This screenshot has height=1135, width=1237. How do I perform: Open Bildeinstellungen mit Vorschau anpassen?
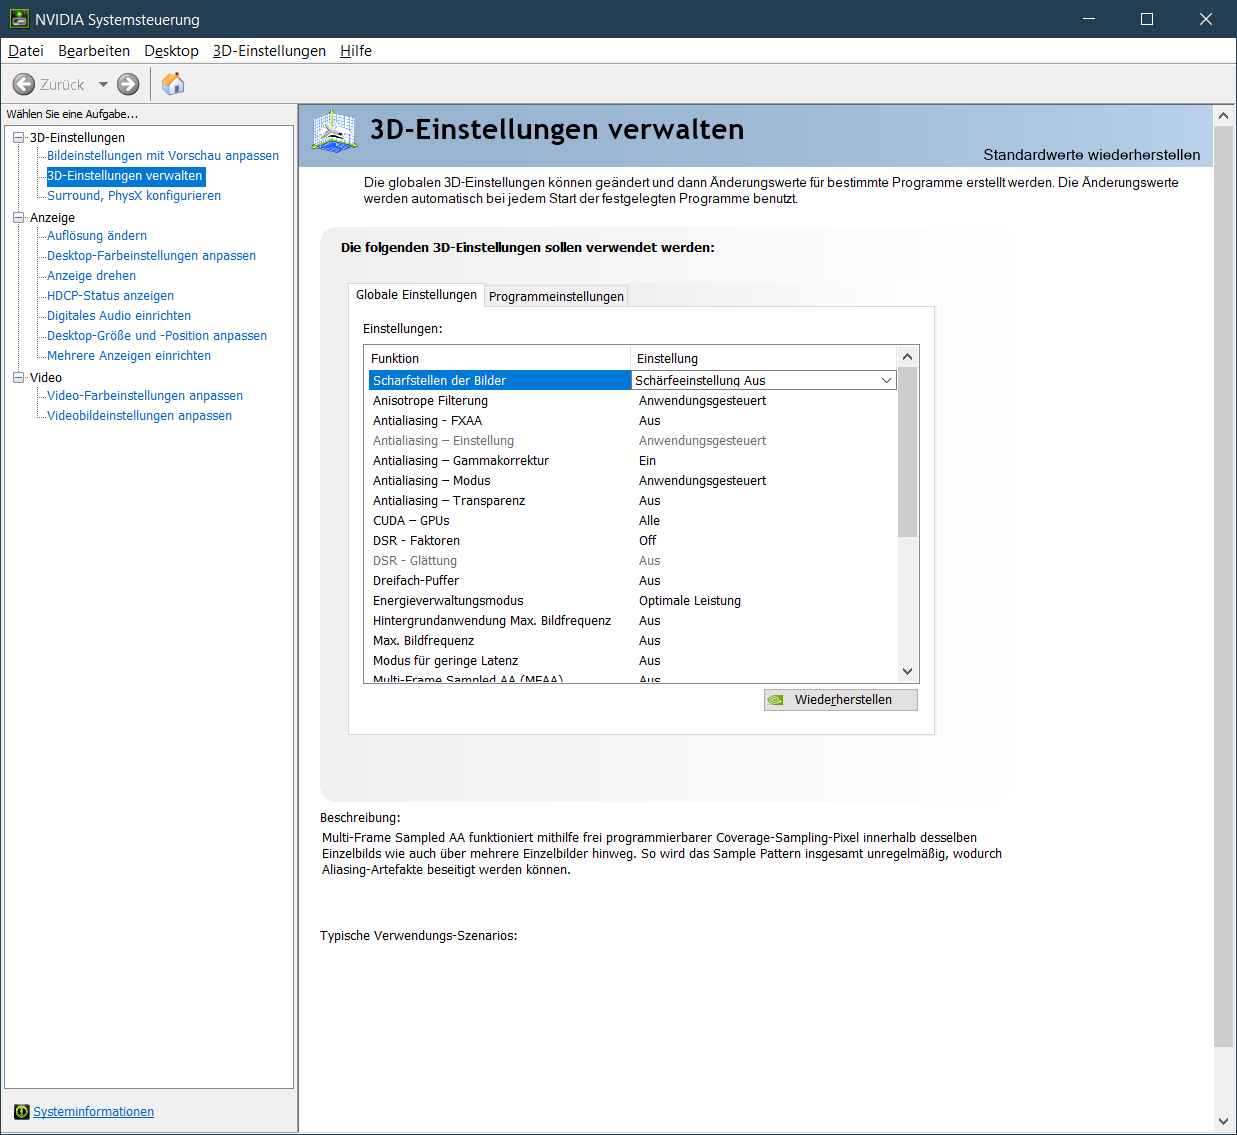(x=163, y=156)
